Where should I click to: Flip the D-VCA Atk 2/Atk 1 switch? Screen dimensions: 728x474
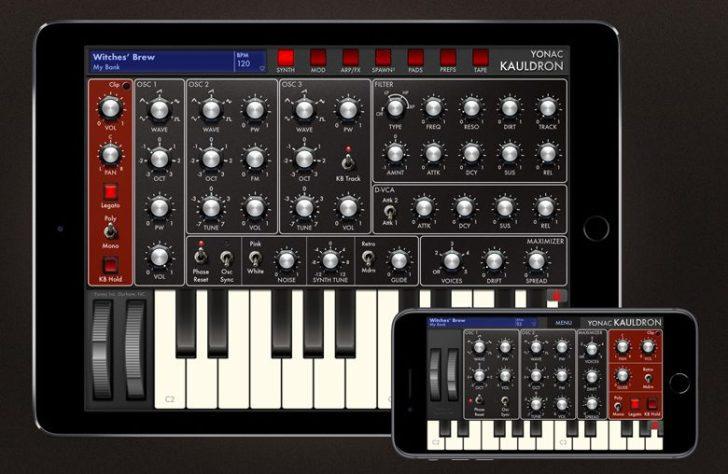(390, 211)
